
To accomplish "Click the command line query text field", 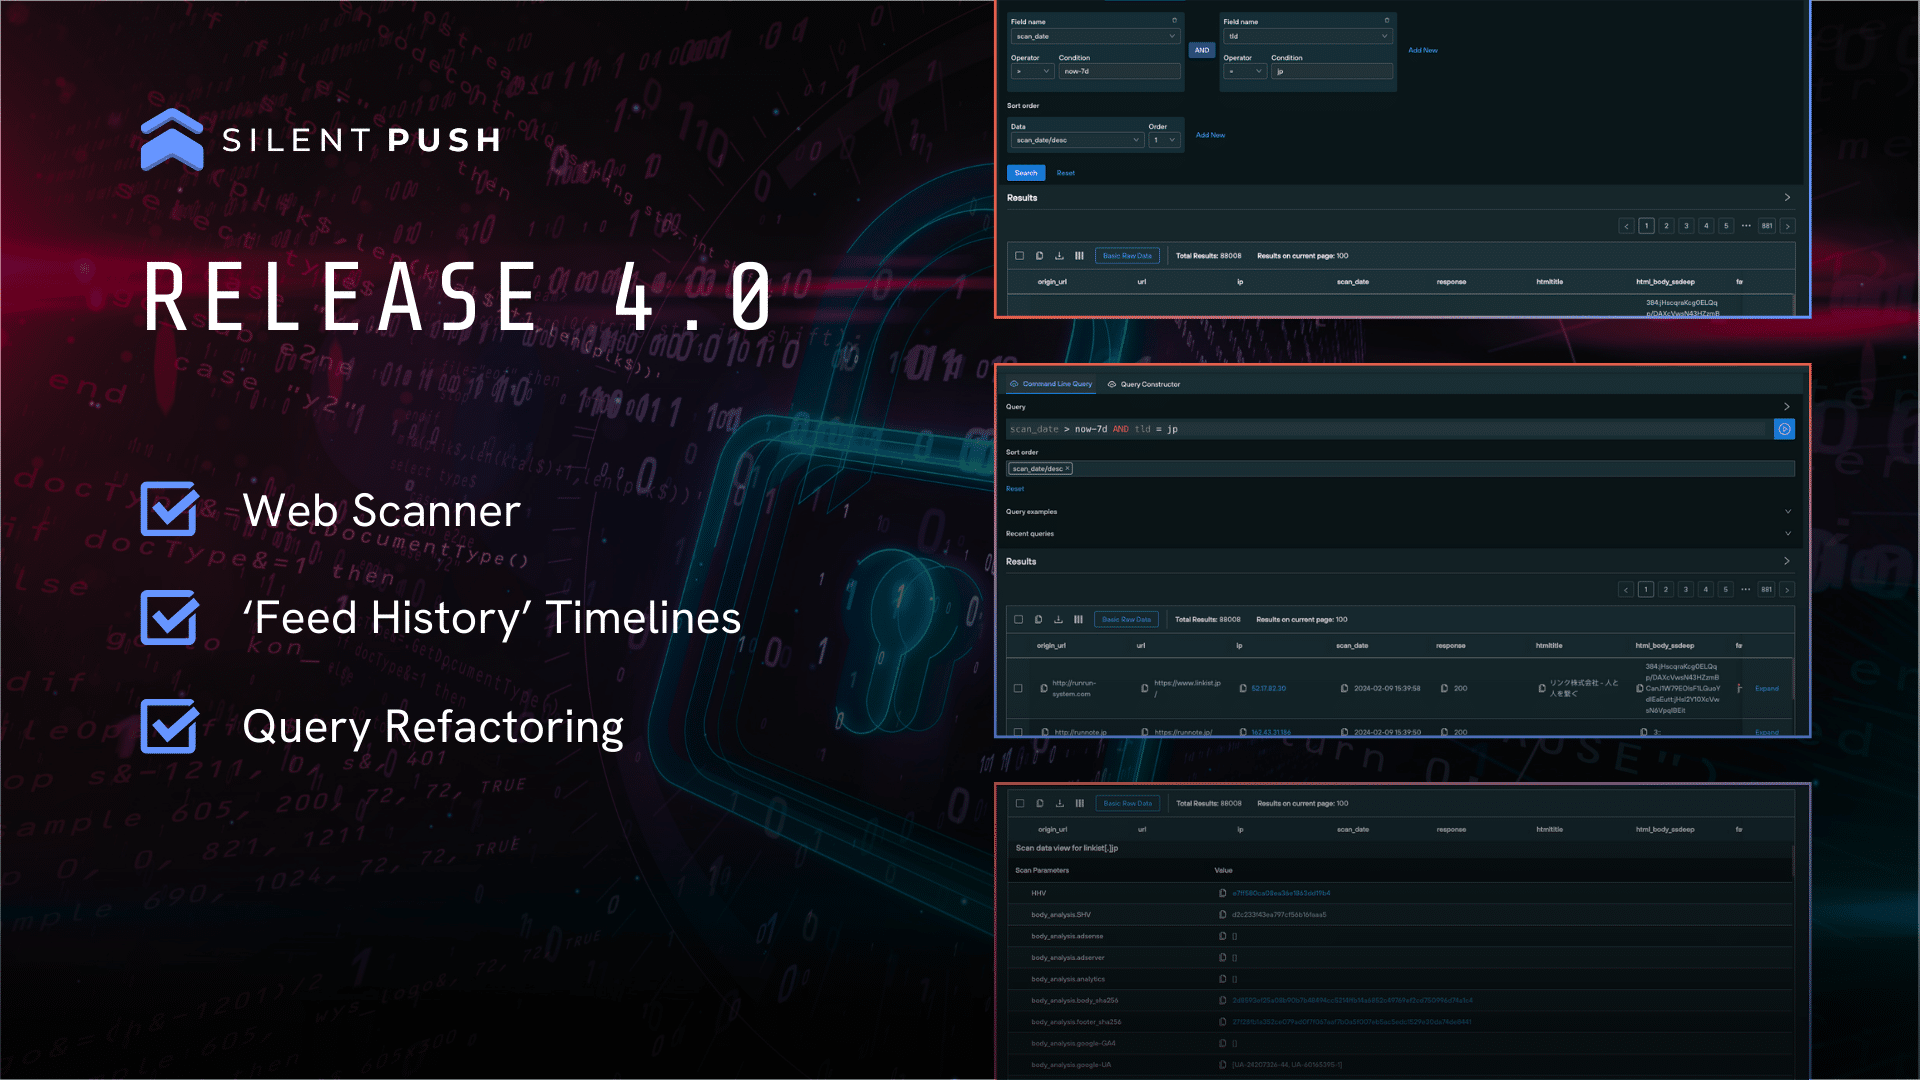I will tap(1388, 429).
